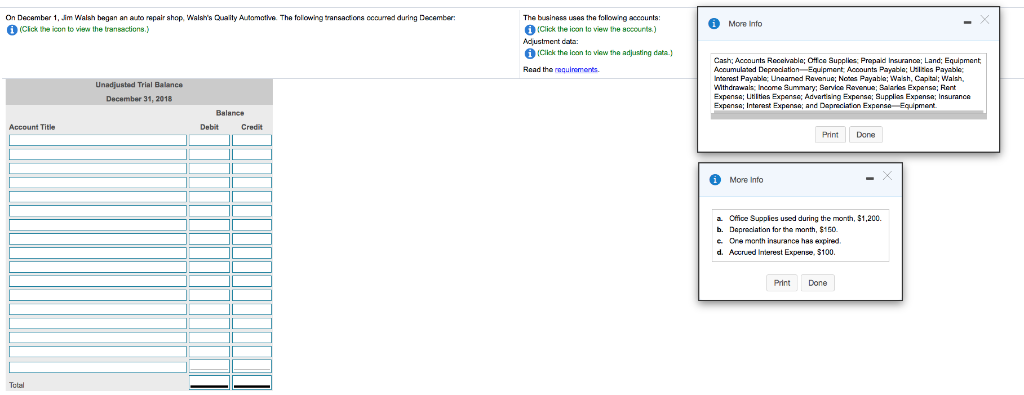The height and width of the screenshot is (395, 1024).
Task: Open the requirements link
Action: click(x=577, y=69)
